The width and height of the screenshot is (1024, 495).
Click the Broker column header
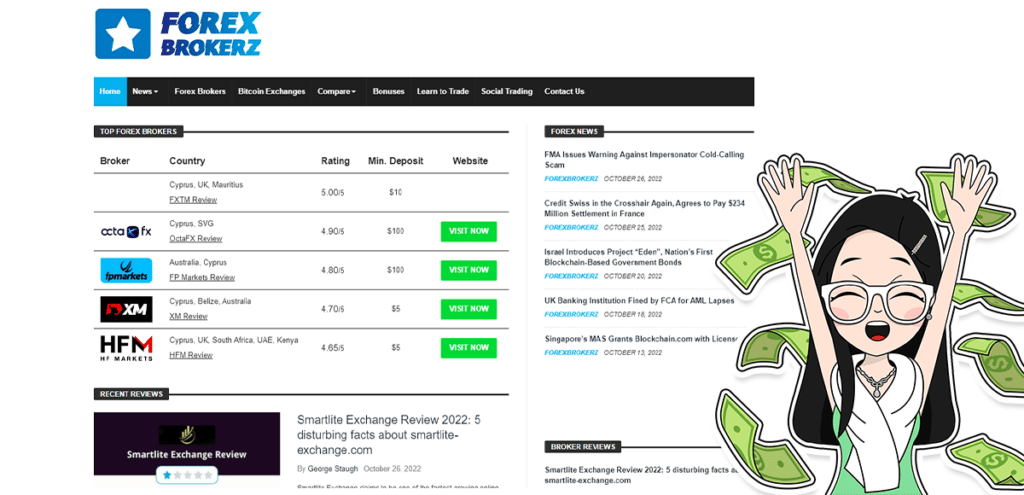[x=115, y=161]
